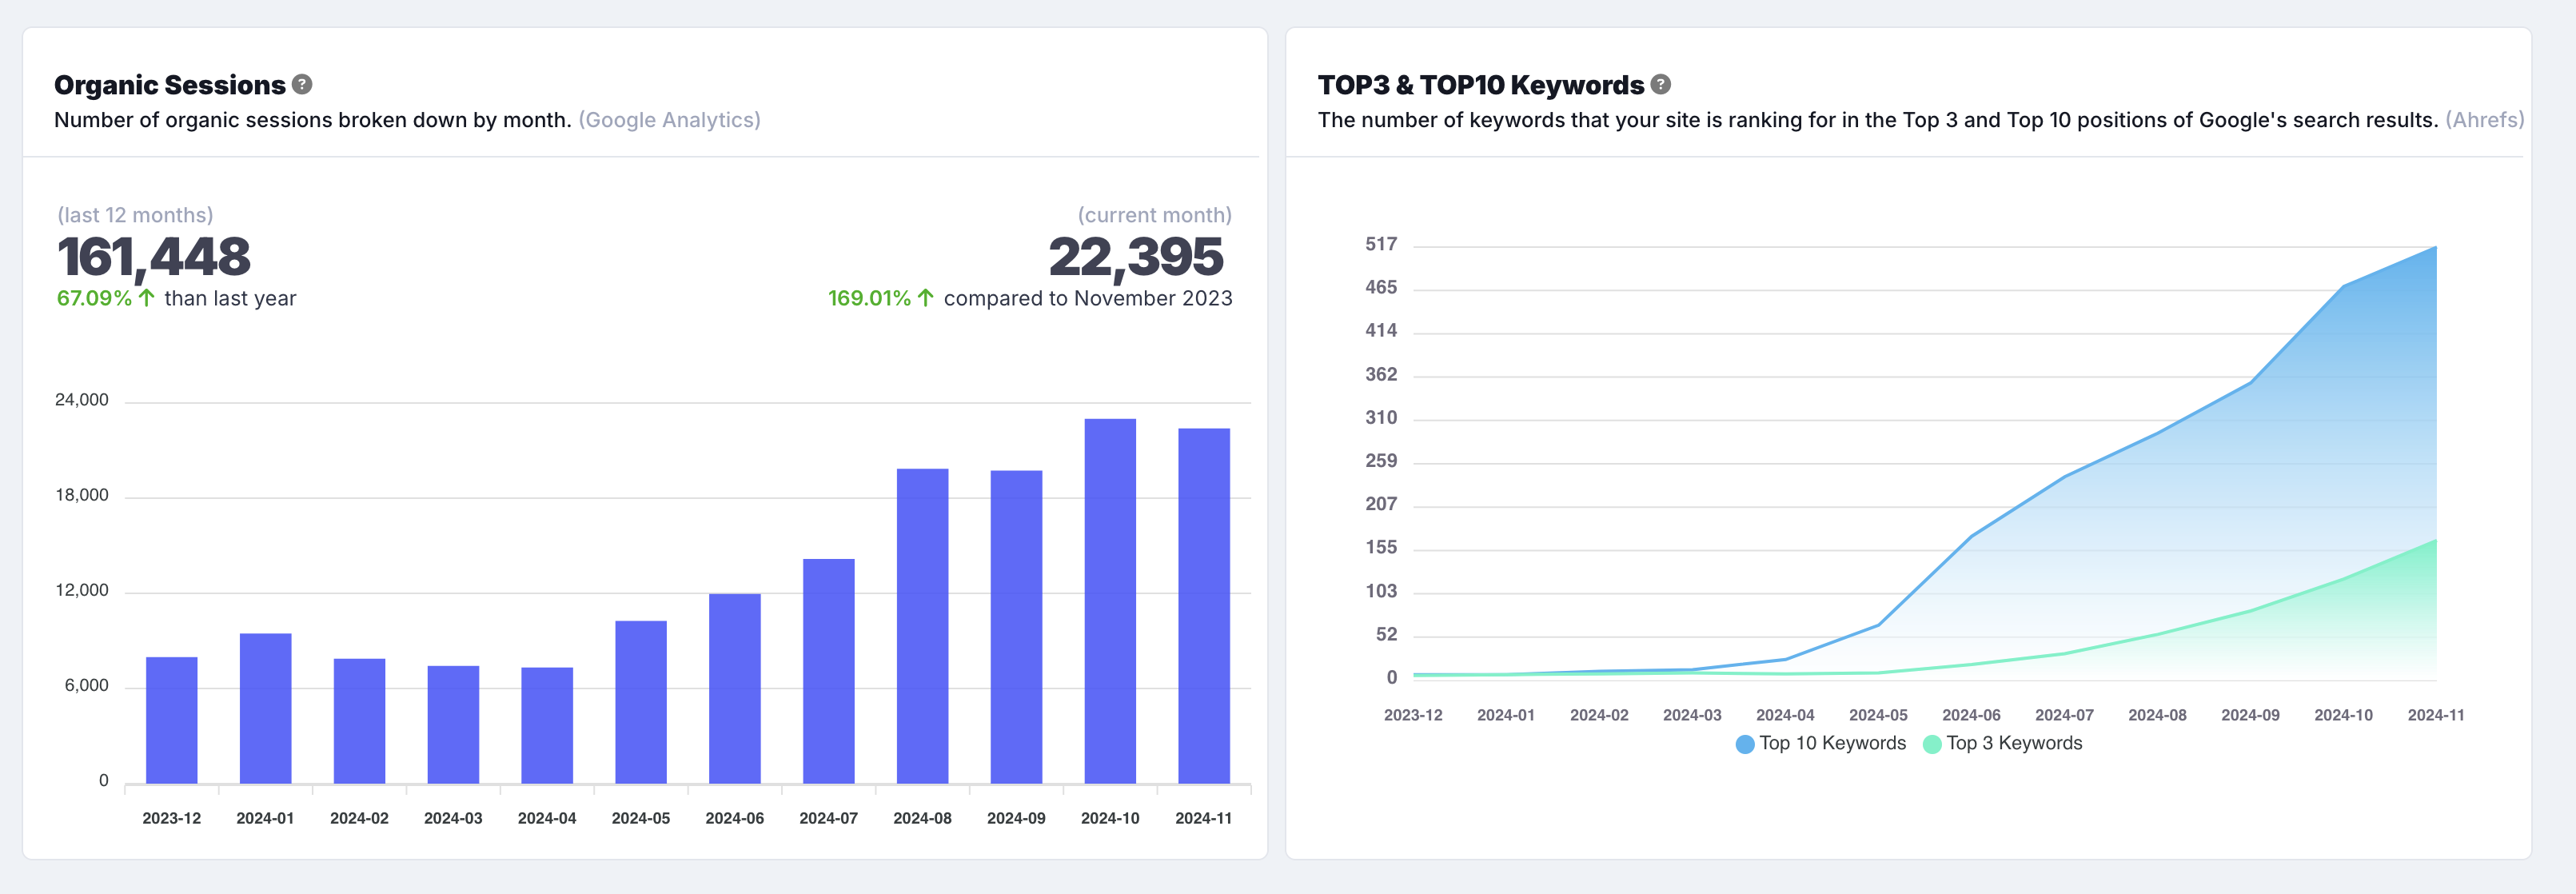Click the 67.09% green up arrow

click(147, 298)
